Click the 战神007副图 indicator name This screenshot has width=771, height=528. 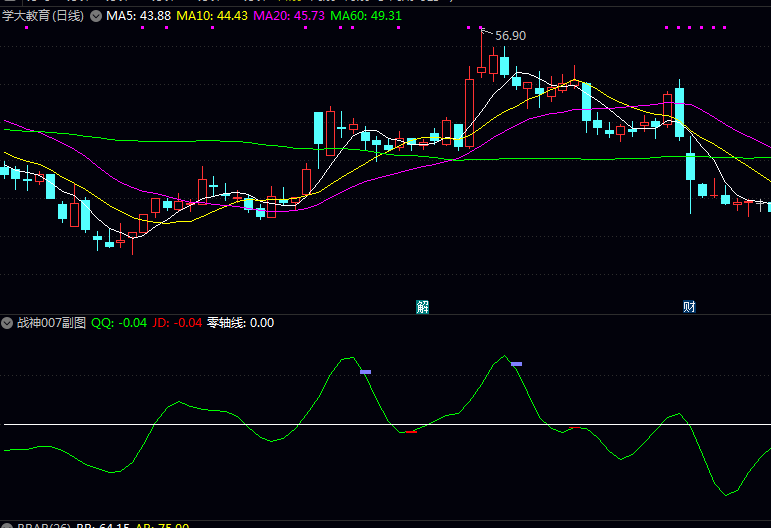tap(50, 323)
